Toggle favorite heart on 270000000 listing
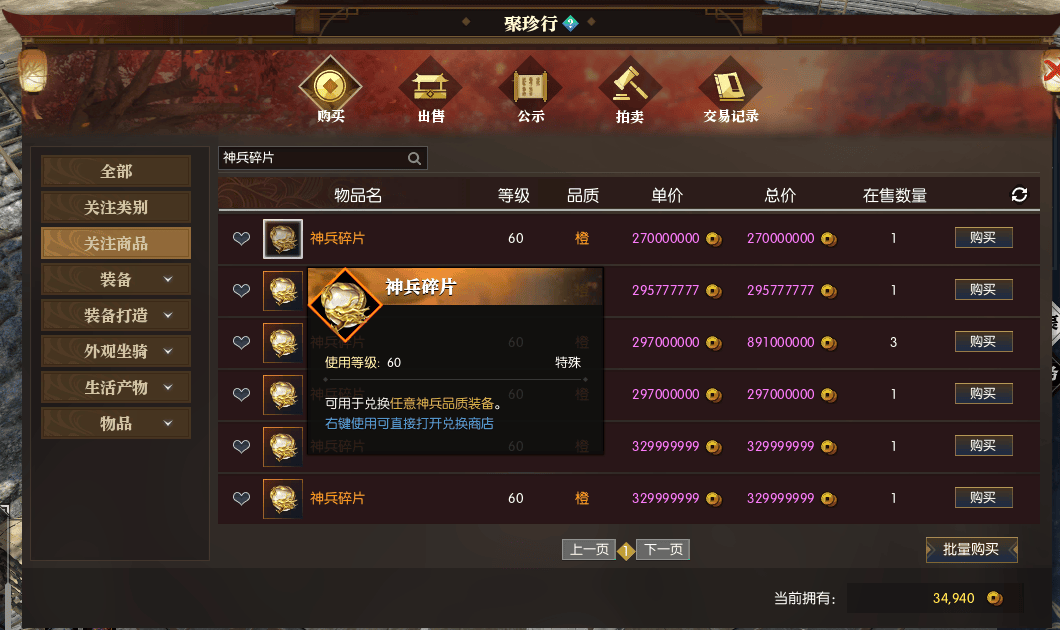1060x630 pixels. click(x=241, y=238)
